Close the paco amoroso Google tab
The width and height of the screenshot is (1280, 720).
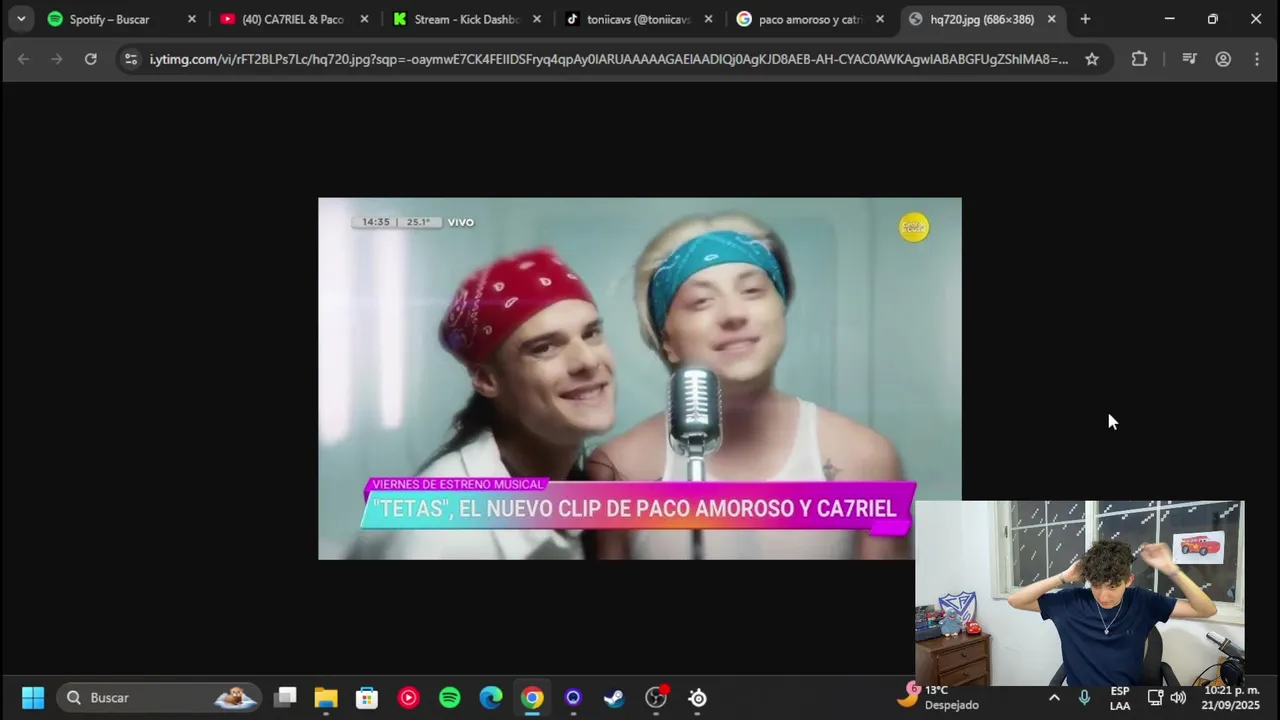tap(880, 19)
